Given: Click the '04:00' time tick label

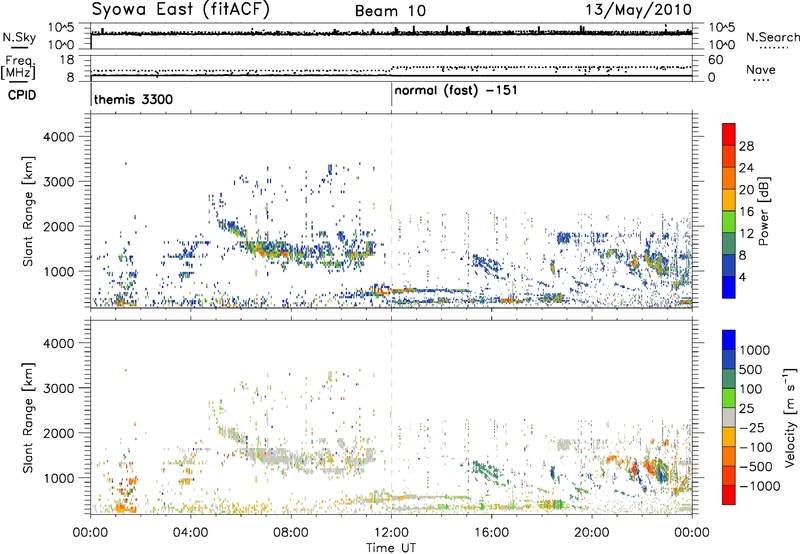Looking at the screenshot, I should (190, 533).
